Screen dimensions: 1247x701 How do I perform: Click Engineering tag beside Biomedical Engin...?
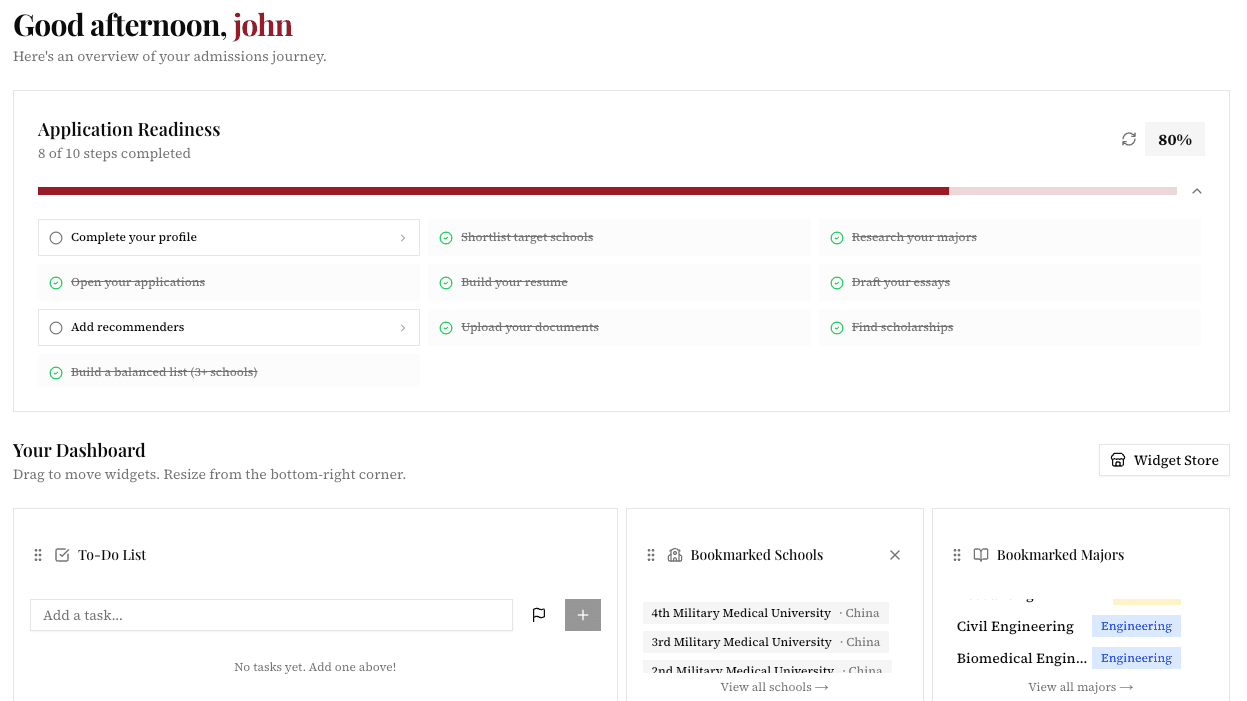point(1136,658)
